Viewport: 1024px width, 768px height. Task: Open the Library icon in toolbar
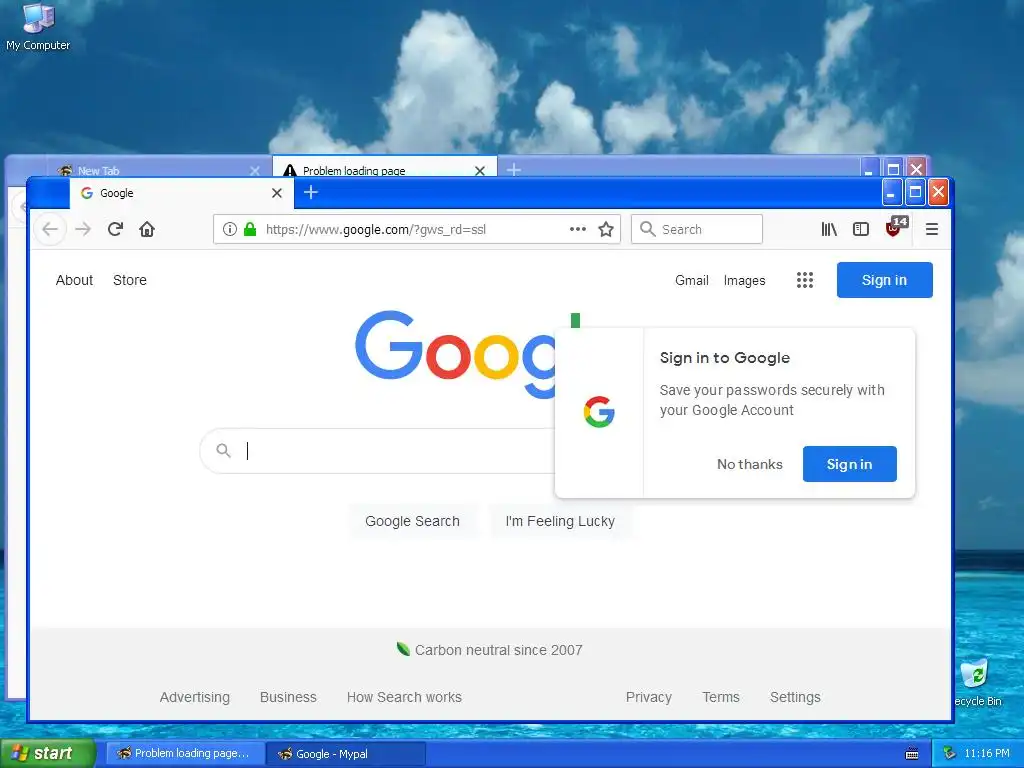(829, 229)
